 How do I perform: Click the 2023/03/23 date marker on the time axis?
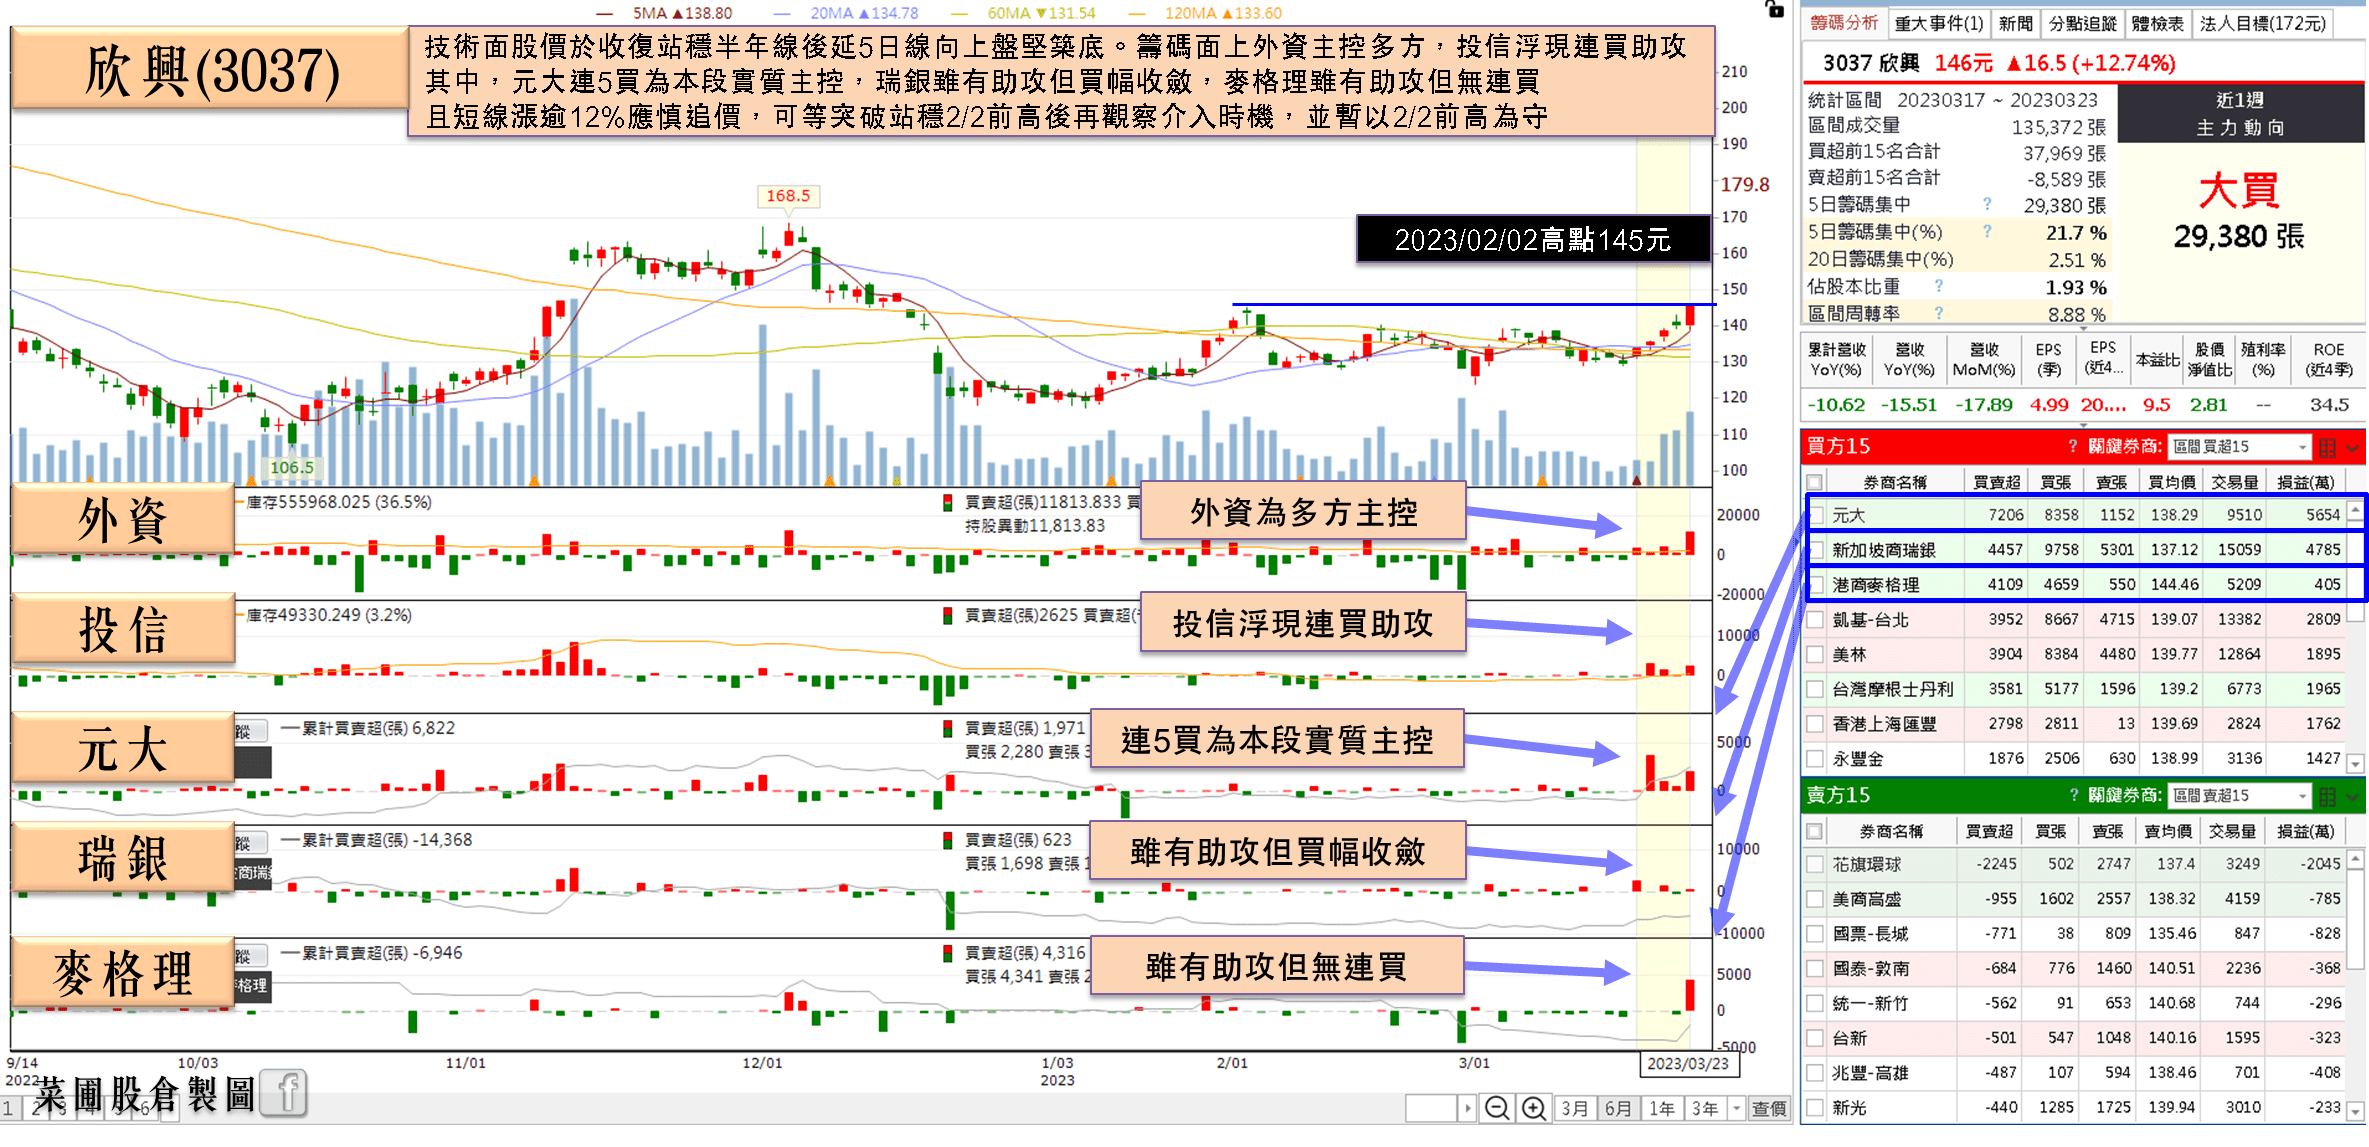pyautogui.click(x=1688, y=1063)
